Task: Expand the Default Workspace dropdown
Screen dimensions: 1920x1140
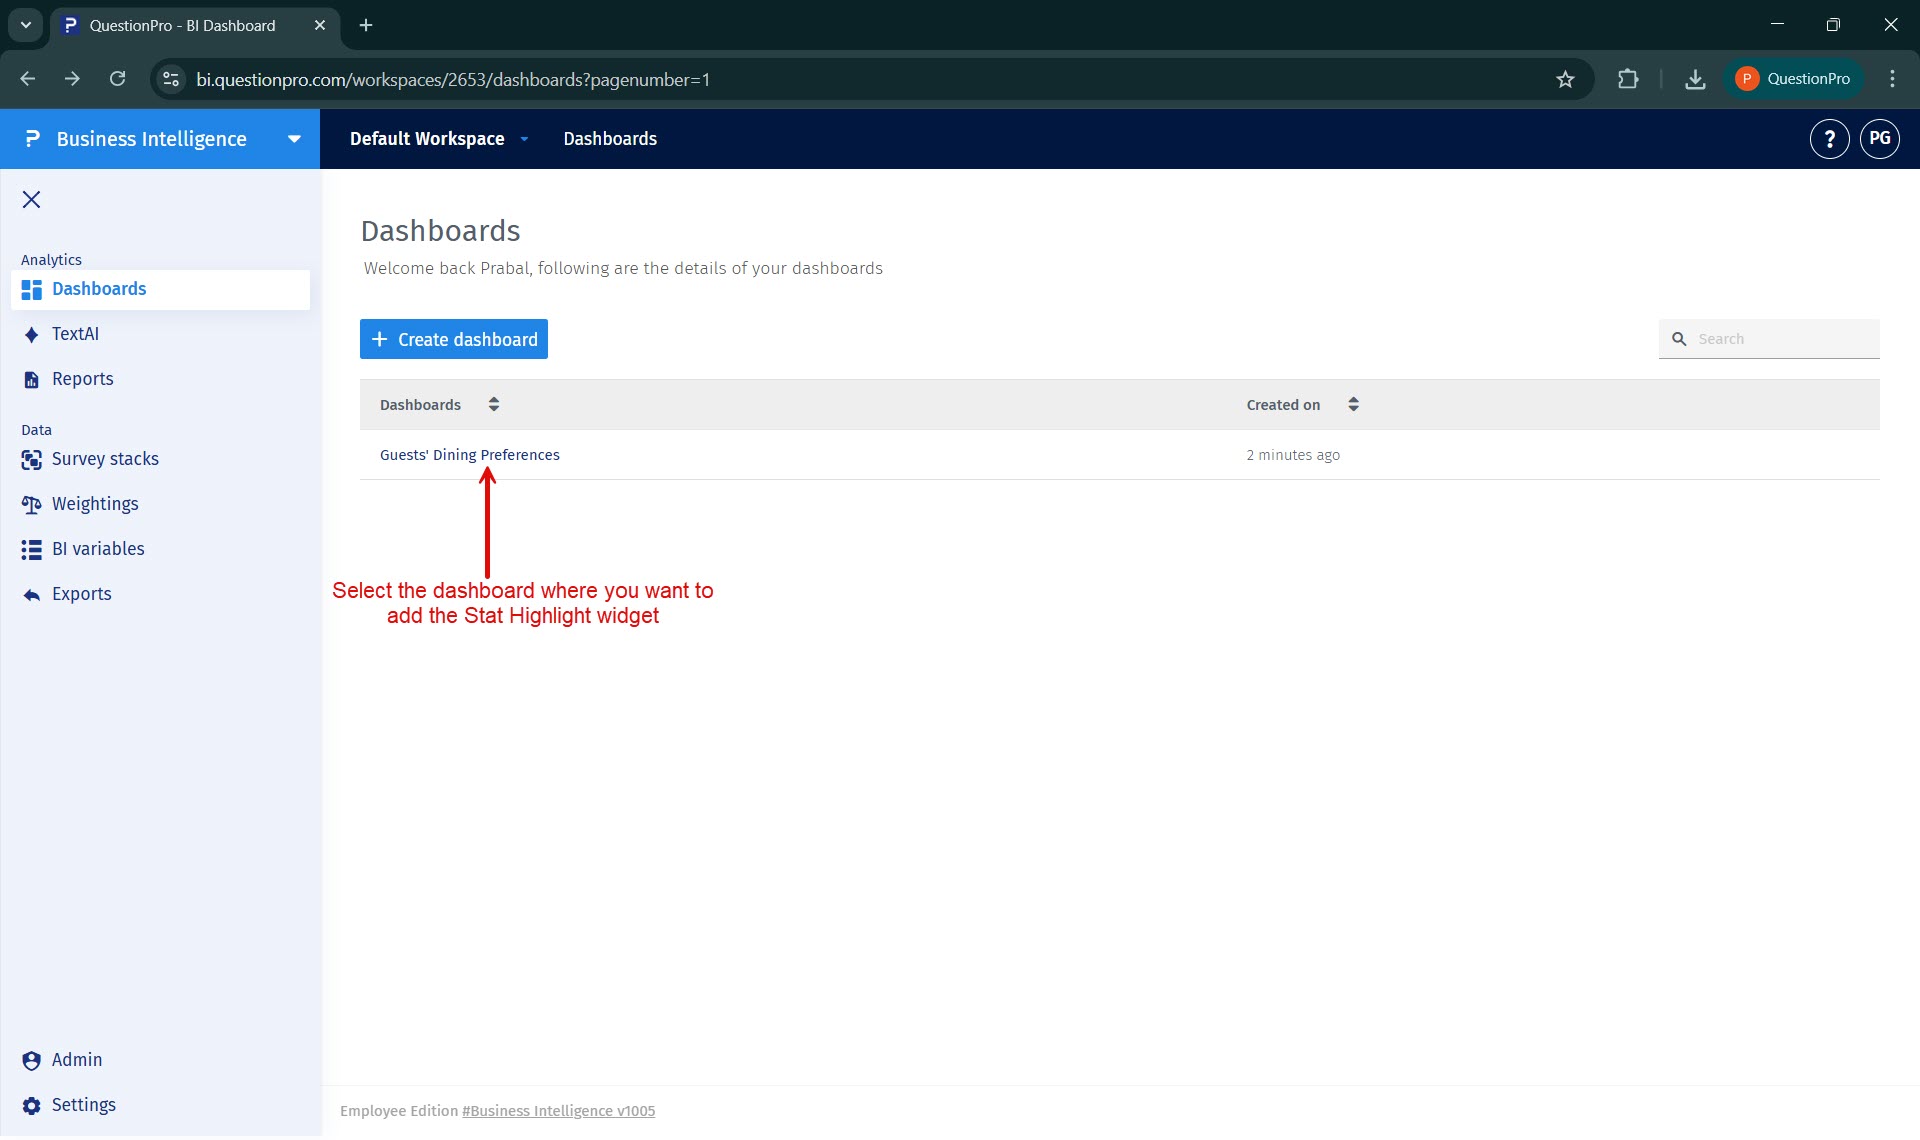Action: 524,139
